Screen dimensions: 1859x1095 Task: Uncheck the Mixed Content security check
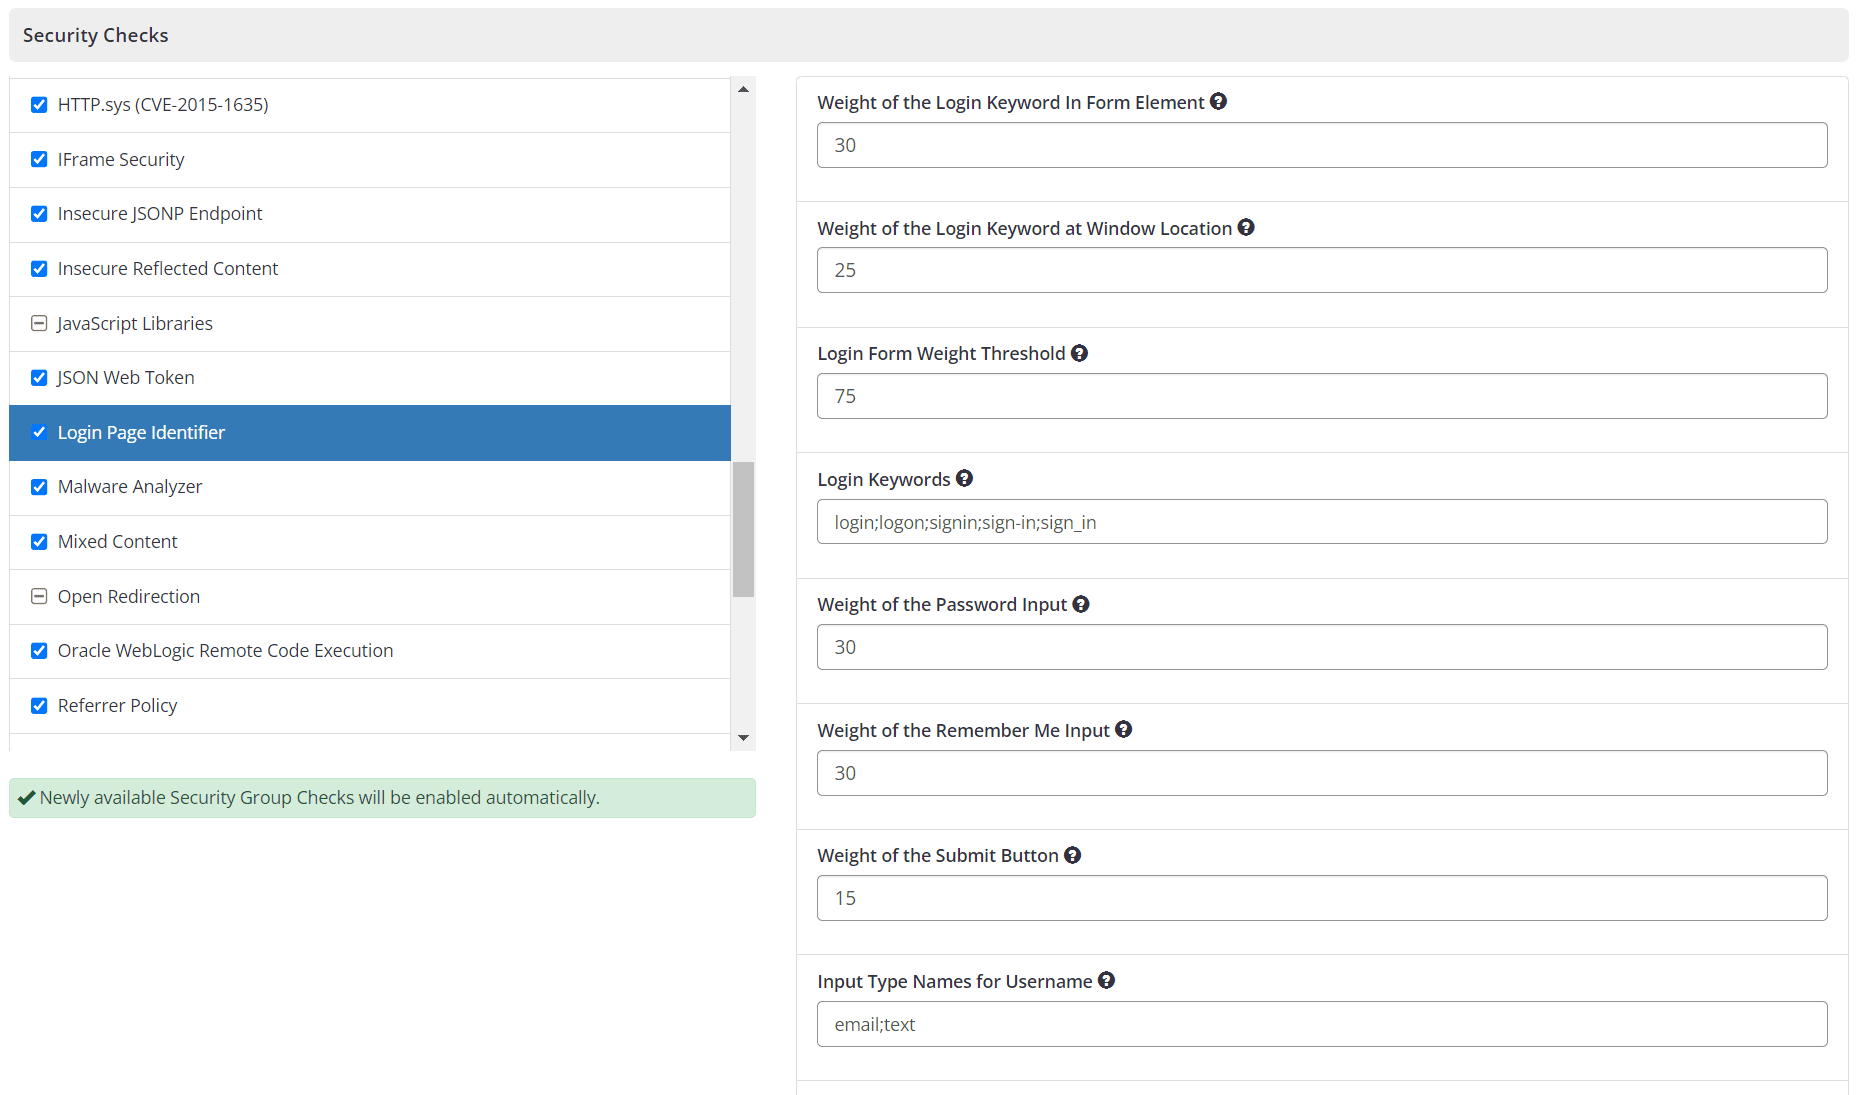tap(39, 541)
